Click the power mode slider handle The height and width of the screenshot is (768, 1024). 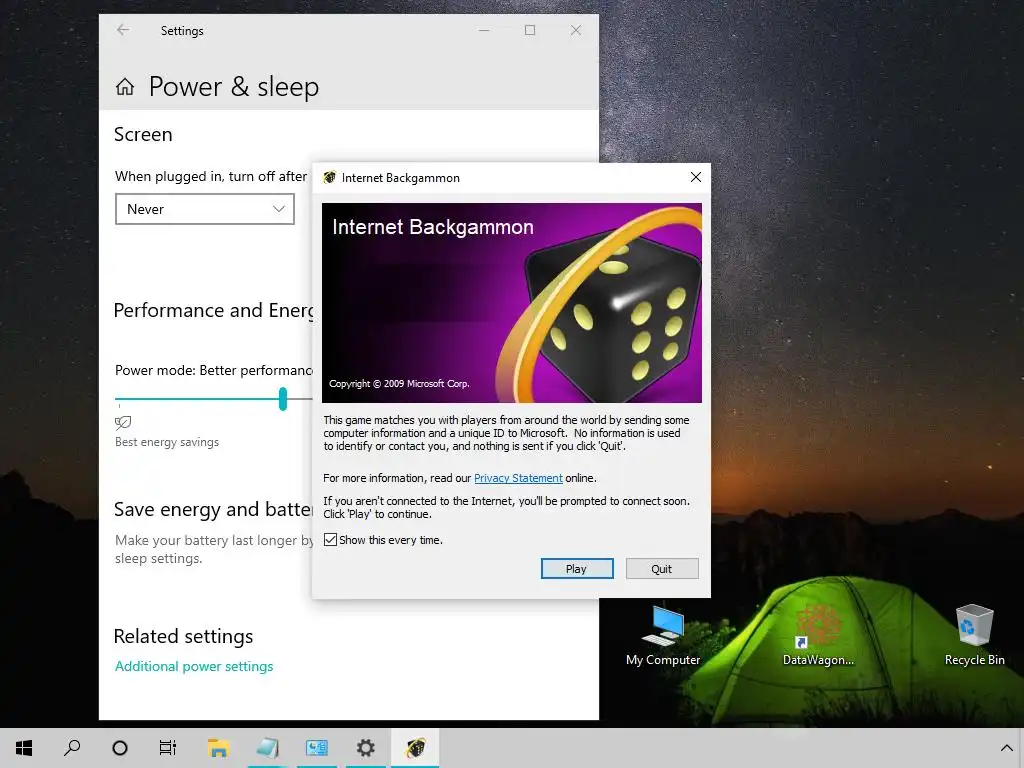pyautogui.click(x=283, y=398)
